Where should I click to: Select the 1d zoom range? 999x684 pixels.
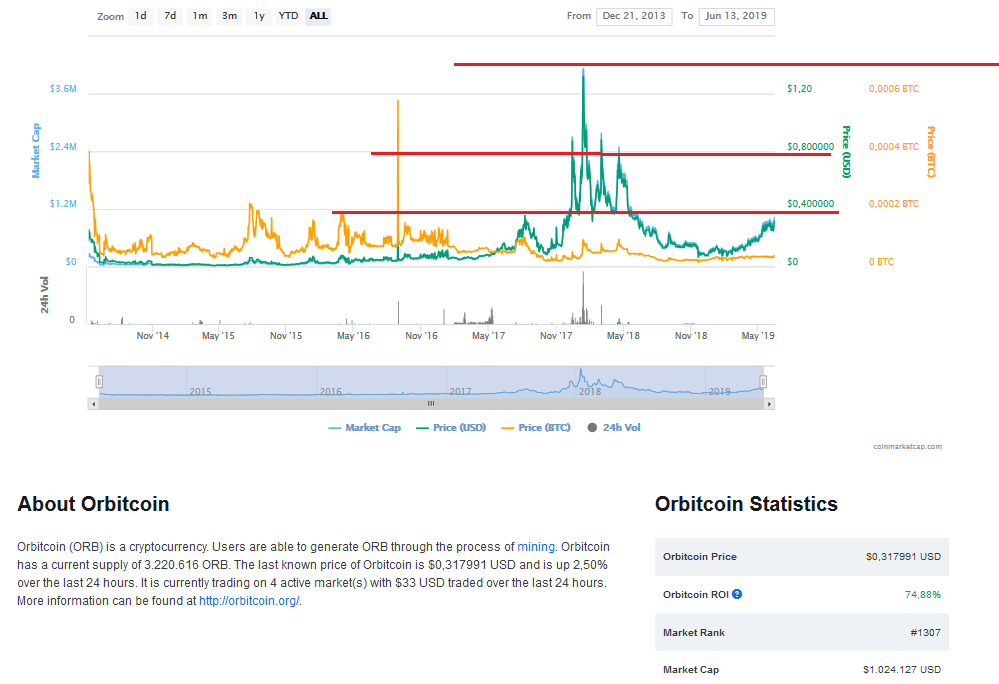pos(140,16)
